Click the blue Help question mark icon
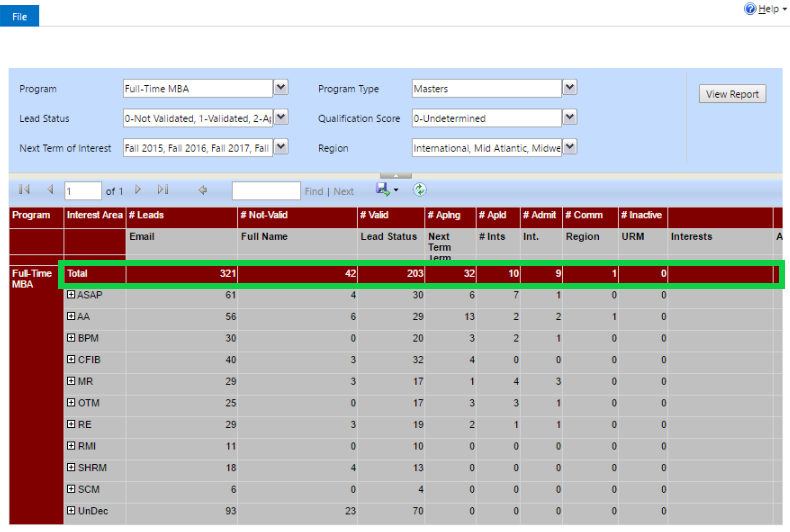The width and height of the screenshot is (790, 532). [750, 9]
